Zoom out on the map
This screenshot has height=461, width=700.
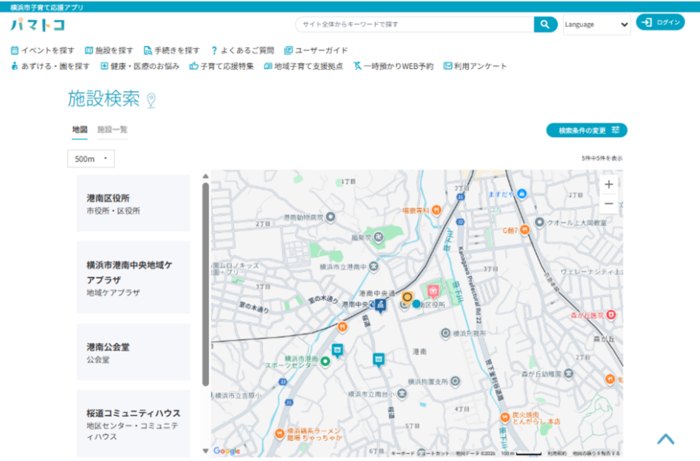pos(608,204)
